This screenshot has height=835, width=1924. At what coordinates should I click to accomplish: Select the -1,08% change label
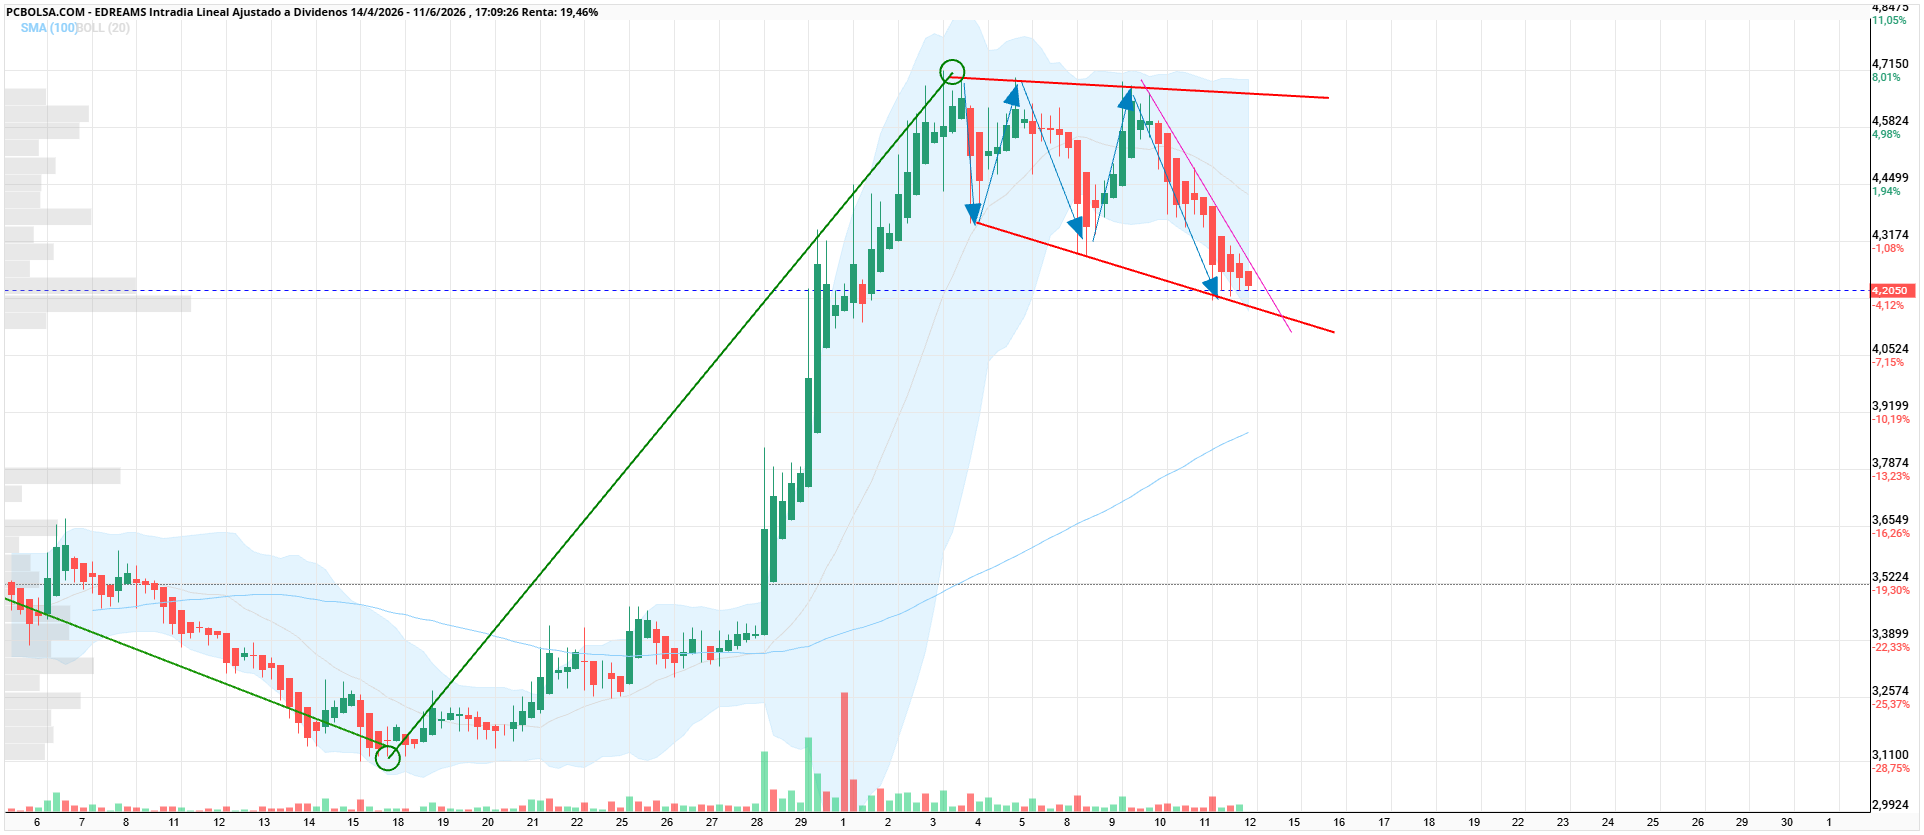tap(1888, 248)
